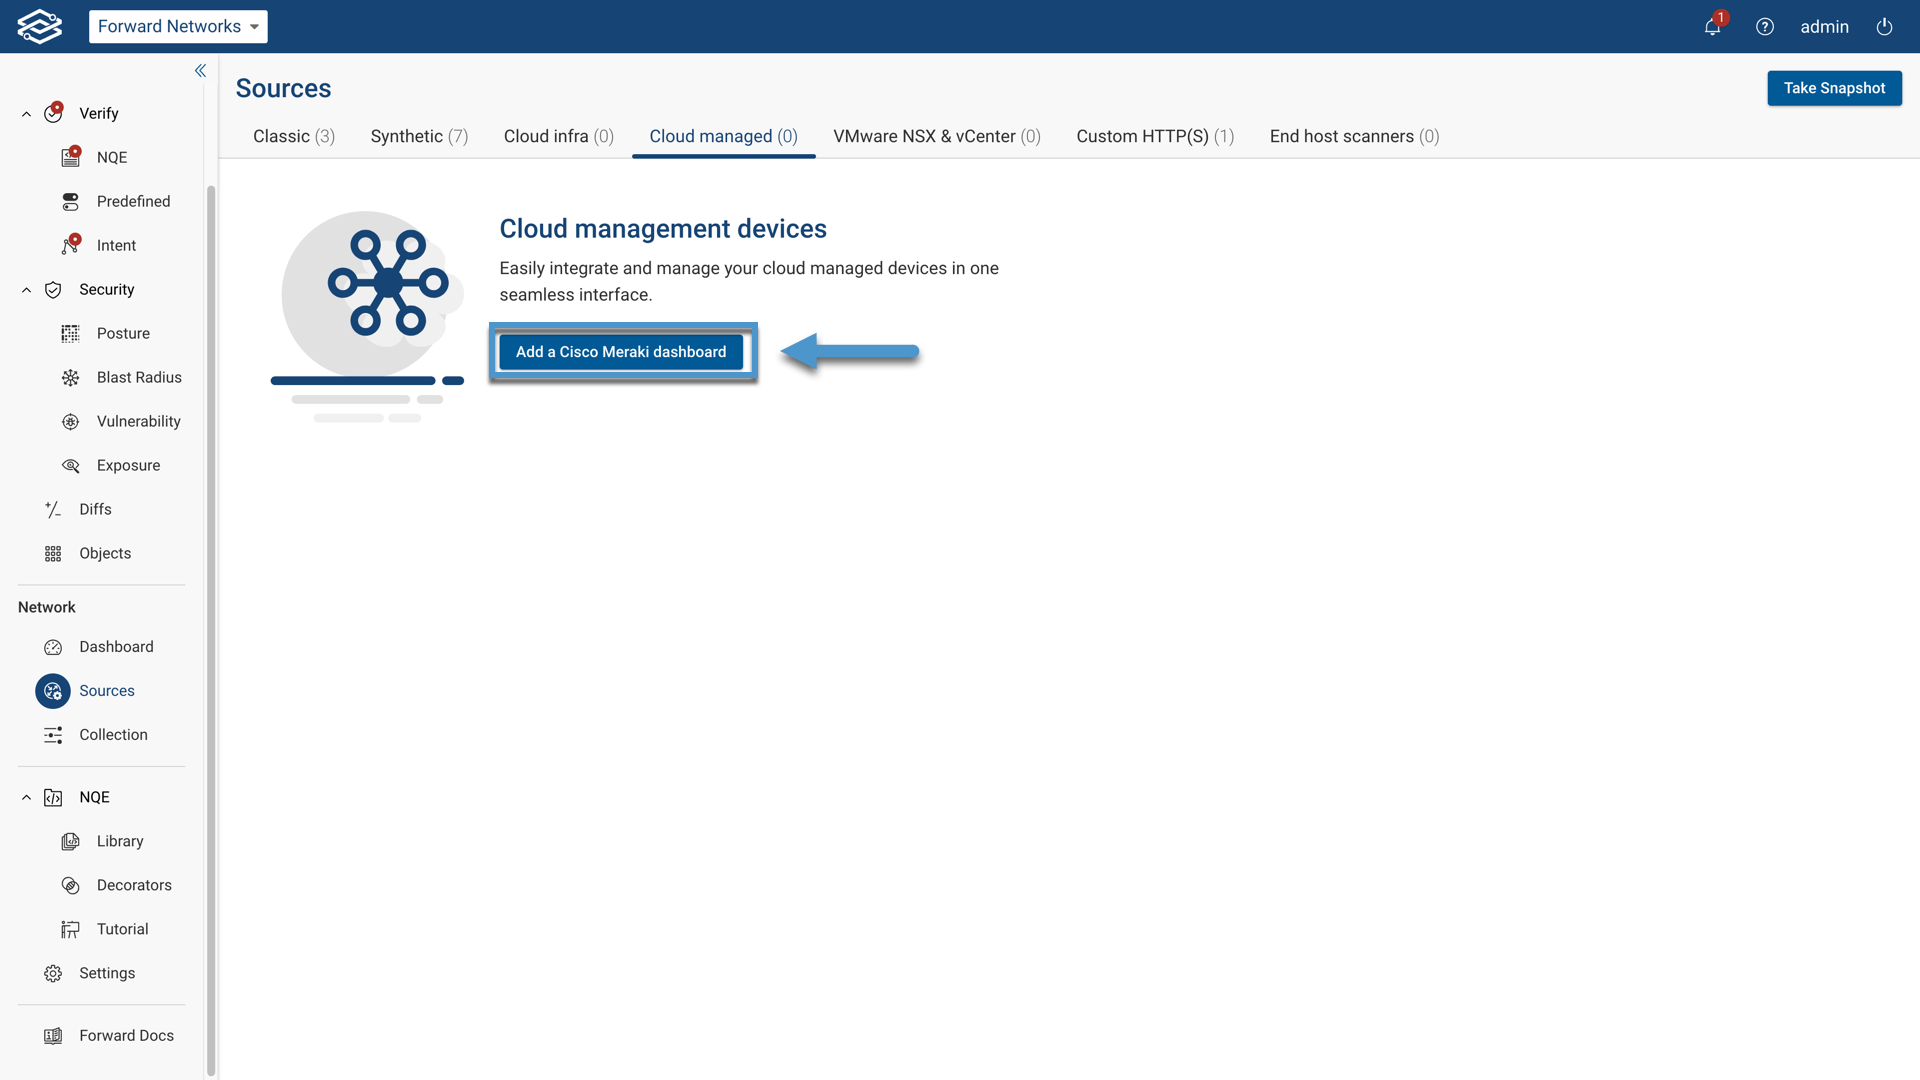The image size is (1920, 1080).
Task: Open Settings gear icon in sidebar
Action: coord(53,973)
